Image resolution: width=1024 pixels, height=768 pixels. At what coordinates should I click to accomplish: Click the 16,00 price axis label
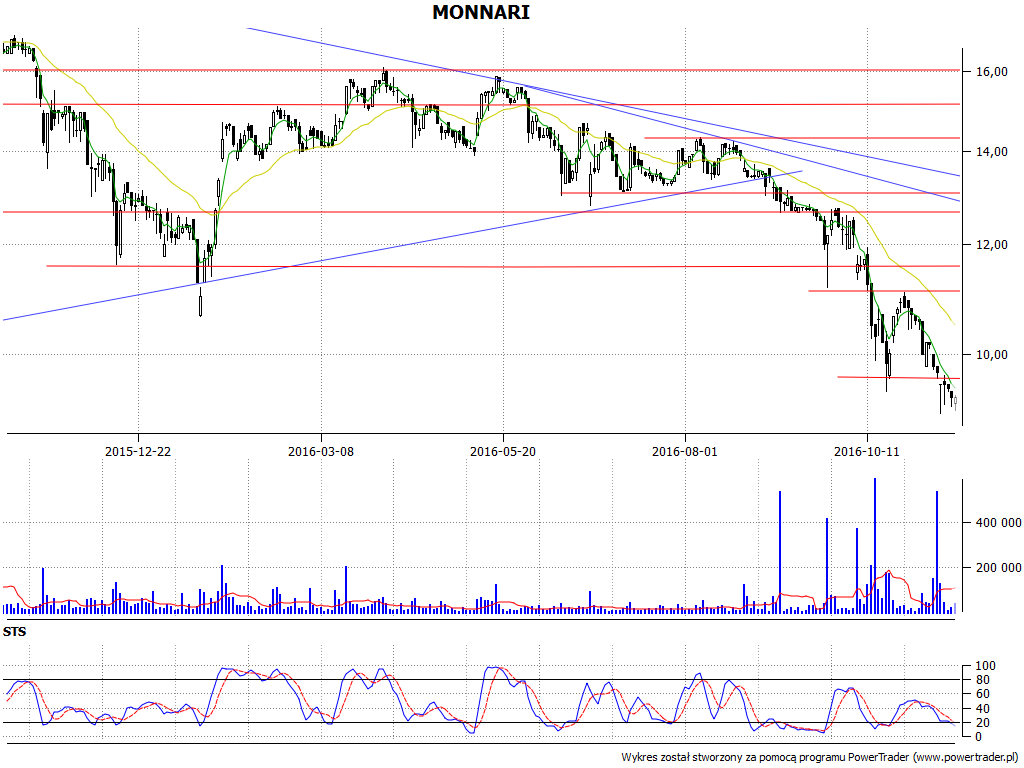pos(991,72)
